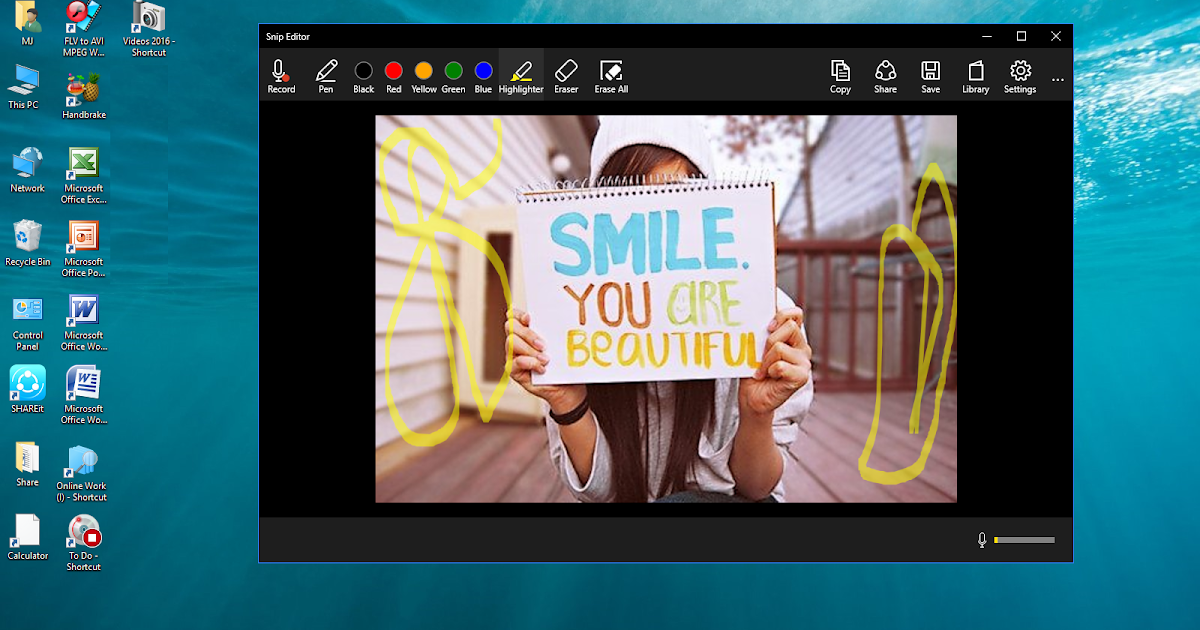The width and height of the screenshot is (1200, 630).
Task: Open the Snip Editor Settings
Action: point(1019,75)
